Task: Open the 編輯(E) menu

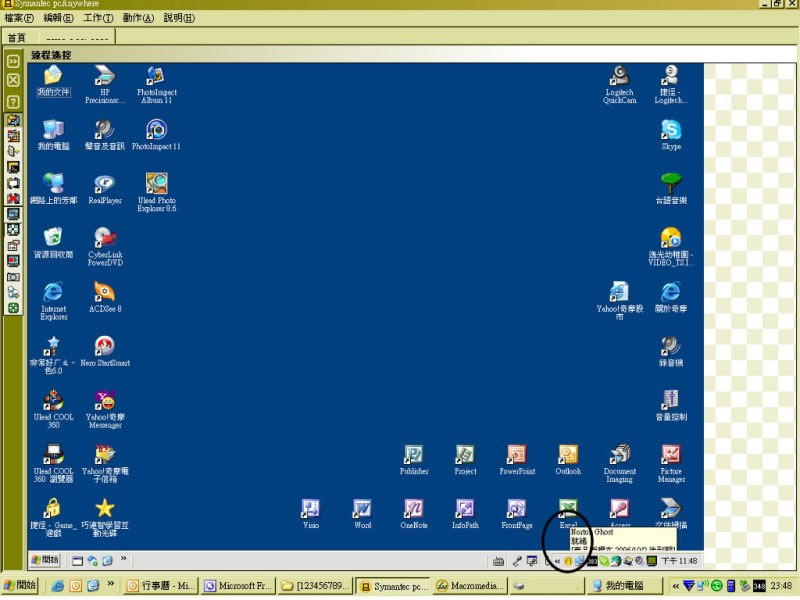Action: [58, 18]
